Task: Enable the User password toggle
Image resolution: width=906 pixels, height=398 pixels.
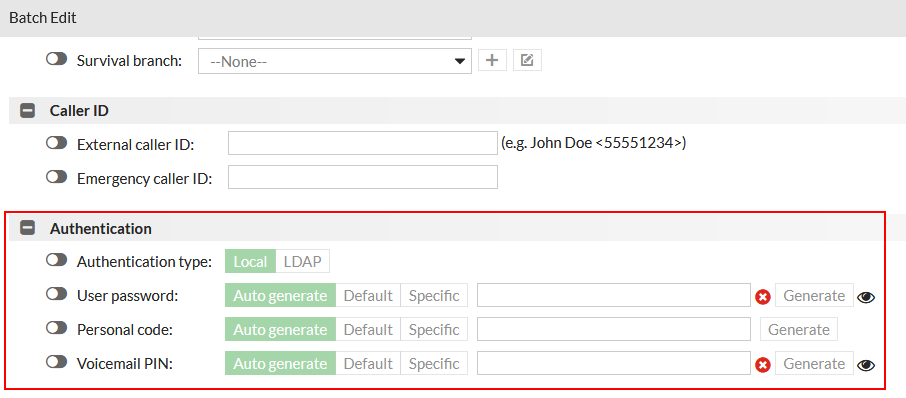Action: [x=57, y=295]
